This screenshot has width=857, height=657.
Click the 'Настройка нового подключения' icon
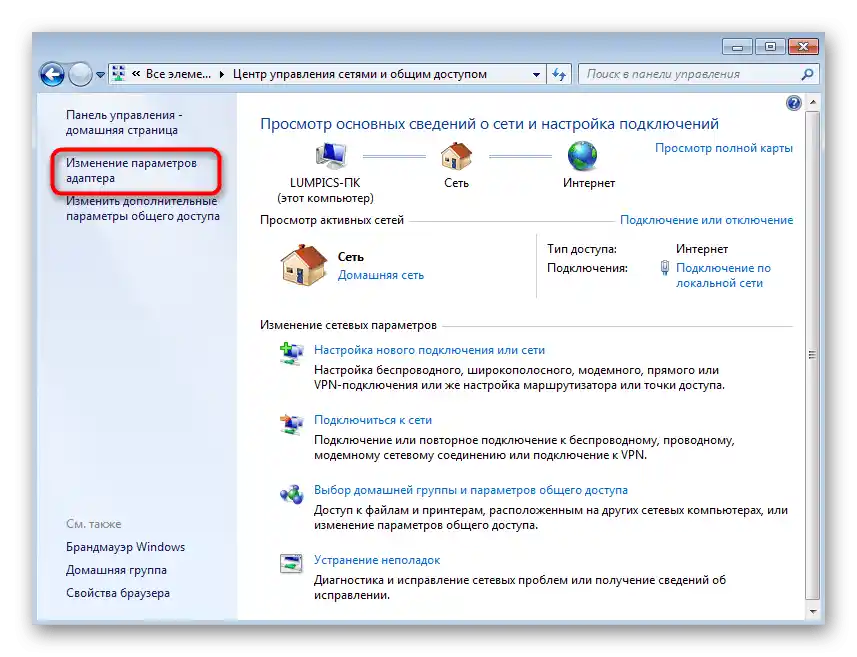pos(291,354)
